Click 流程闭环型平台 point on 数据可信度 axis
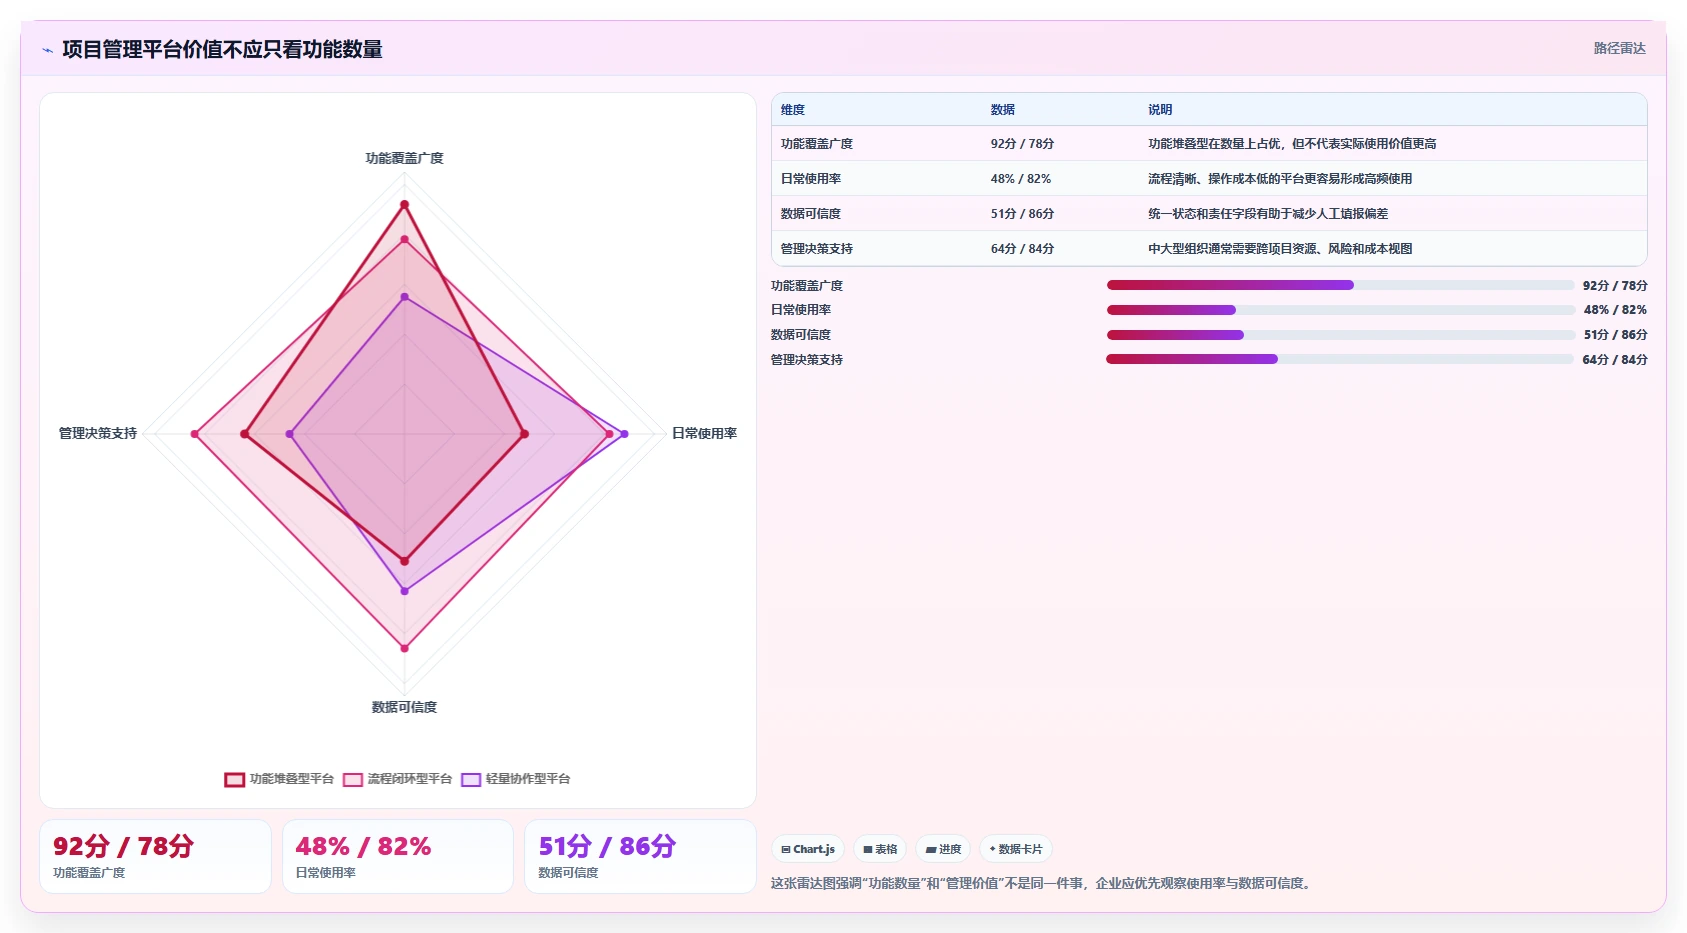 (x=404, y=648)
